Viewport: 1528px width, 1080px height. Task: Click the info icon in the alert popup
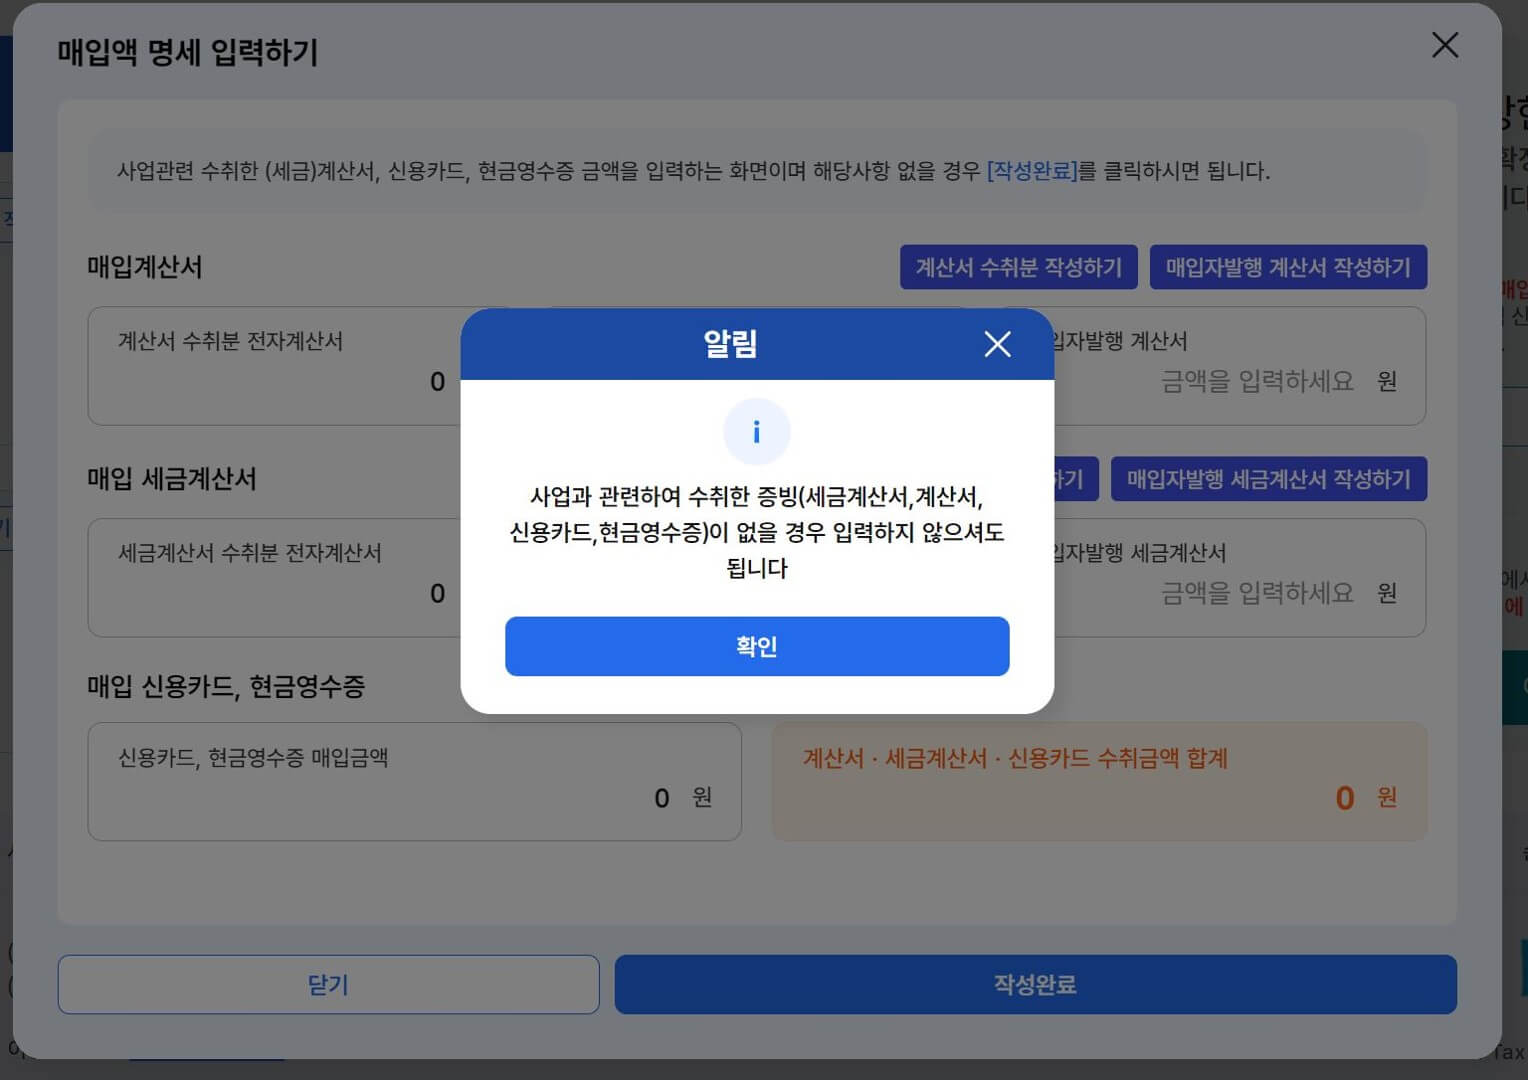pyautogui.click(x=757, y=431)
